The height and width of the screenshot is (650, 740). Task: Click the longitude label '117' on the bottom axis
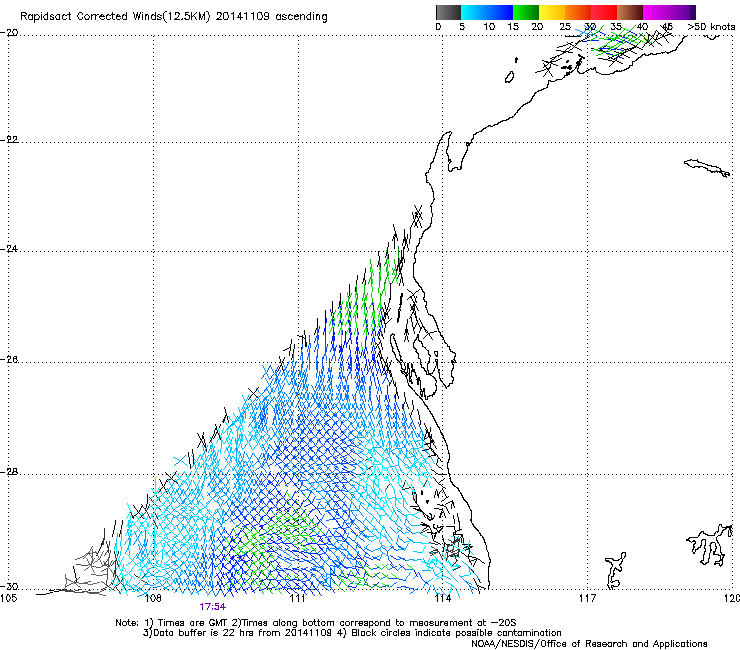pos(588,599)
